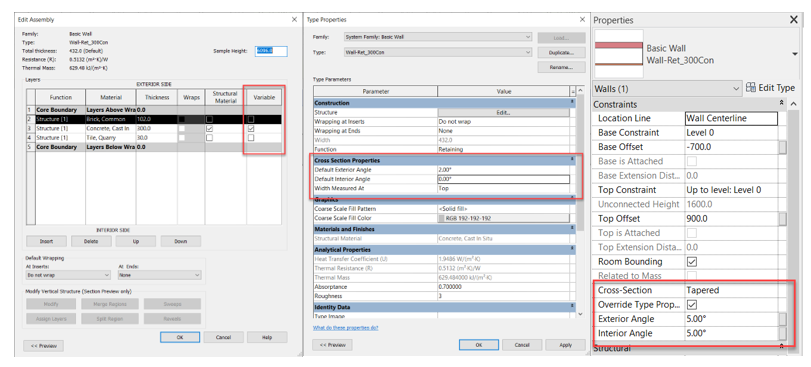Click the Structure Edit... button
This screenshot has height=367, width=811.
tap(504, 112)
